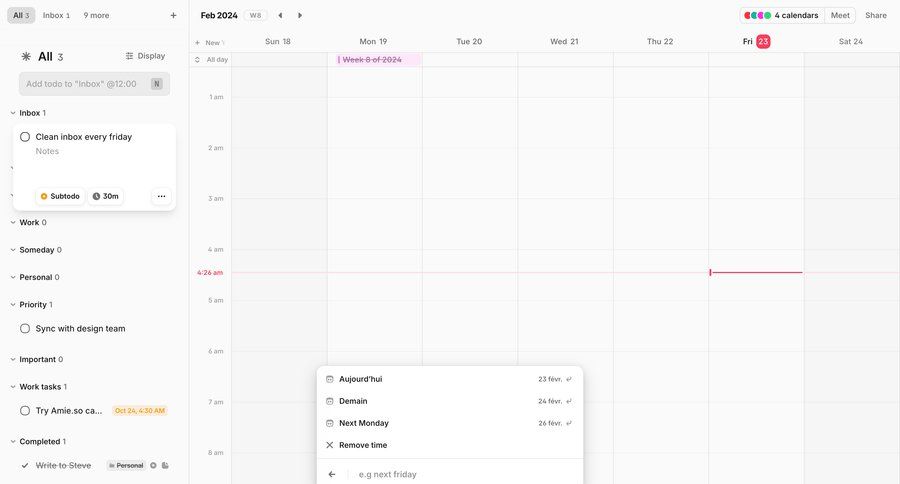Viewport: 900px width, 484px height.
Task: Click the plus icon to add a list tab
Action: coord(173,16)
